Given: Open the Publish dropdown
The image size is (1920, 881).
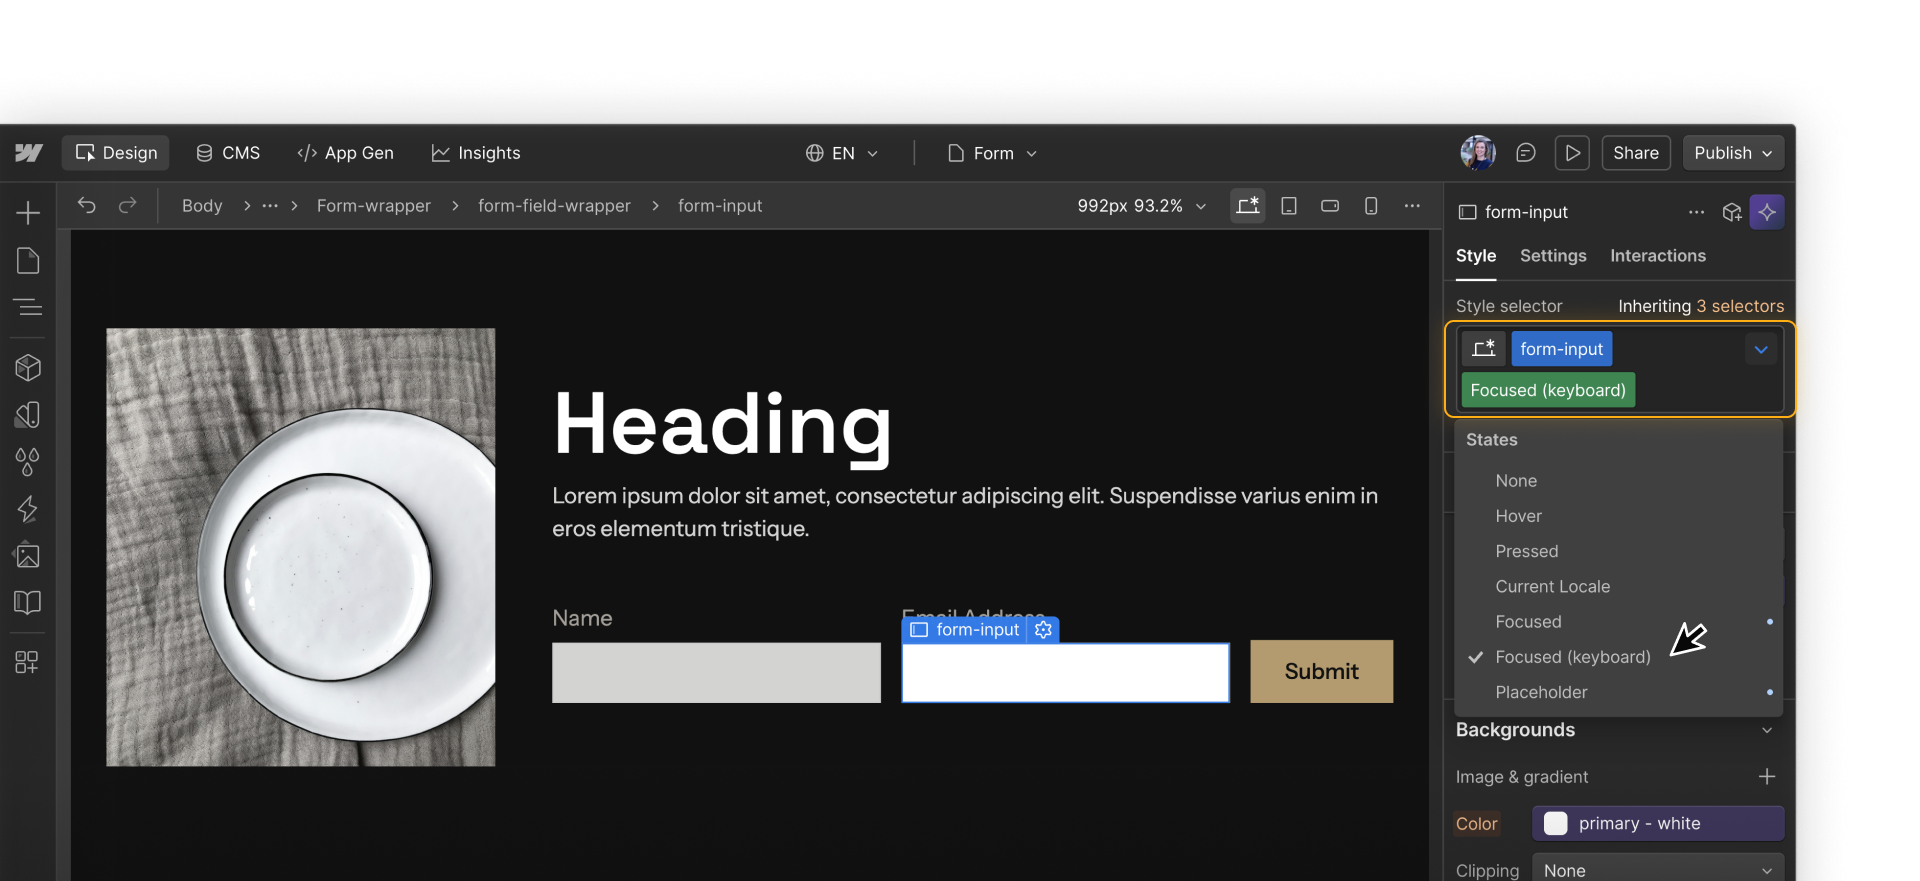Looking at the screenshot, I should [1733, 153].
